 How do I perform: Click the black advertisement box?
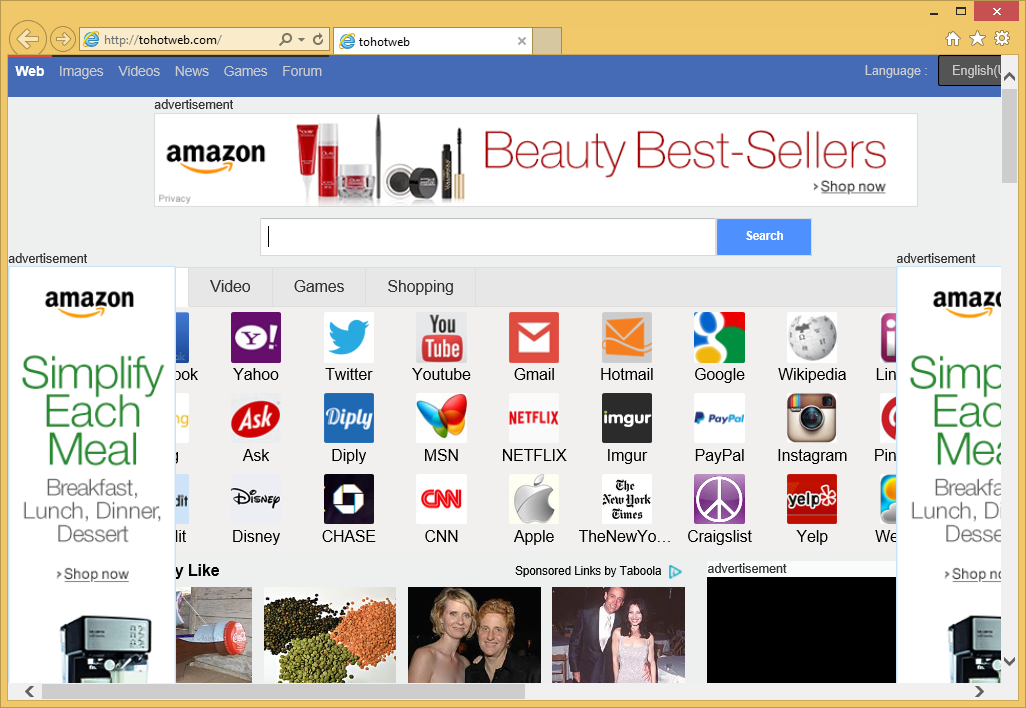801,630
